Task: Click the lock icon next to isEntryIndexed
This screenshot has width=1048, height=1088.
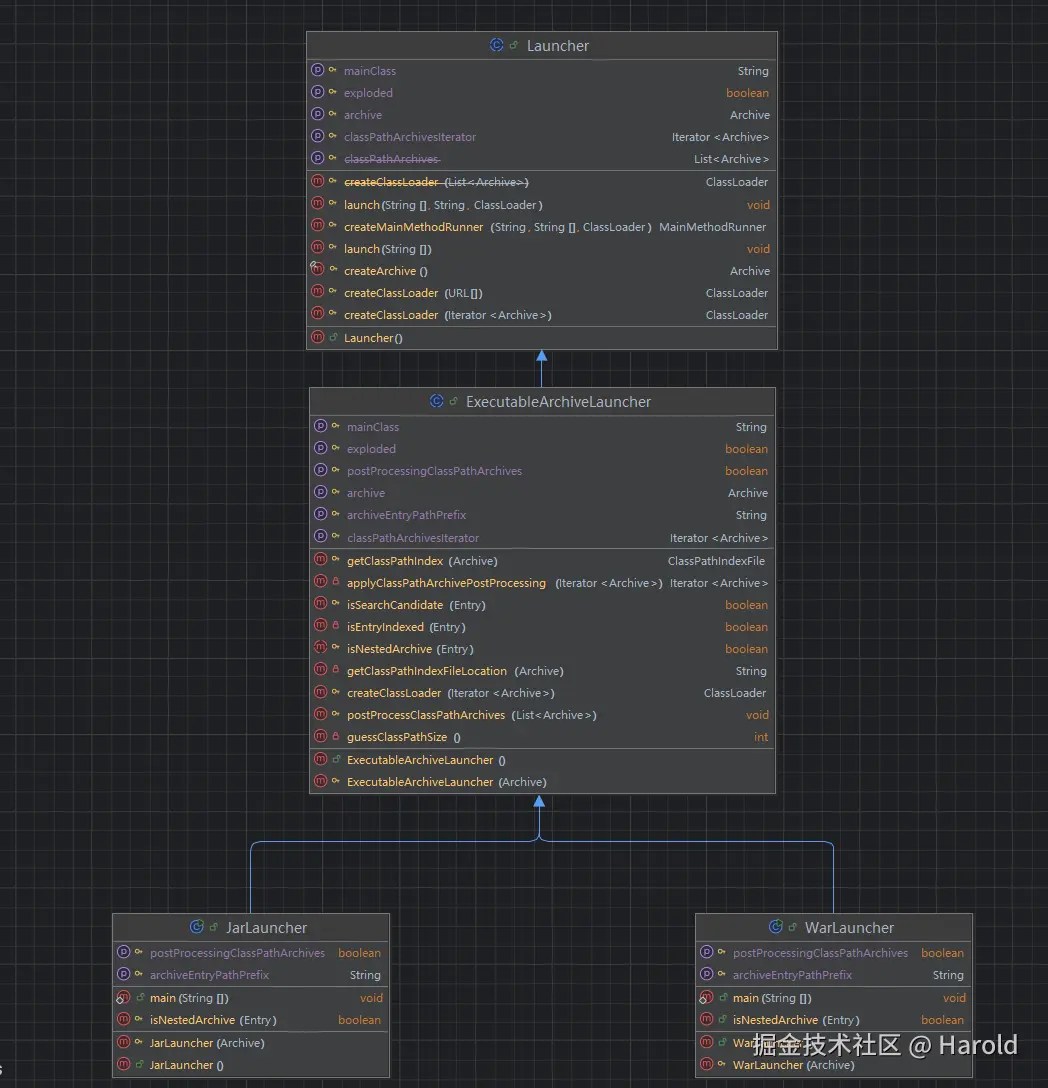Action: 335,627
